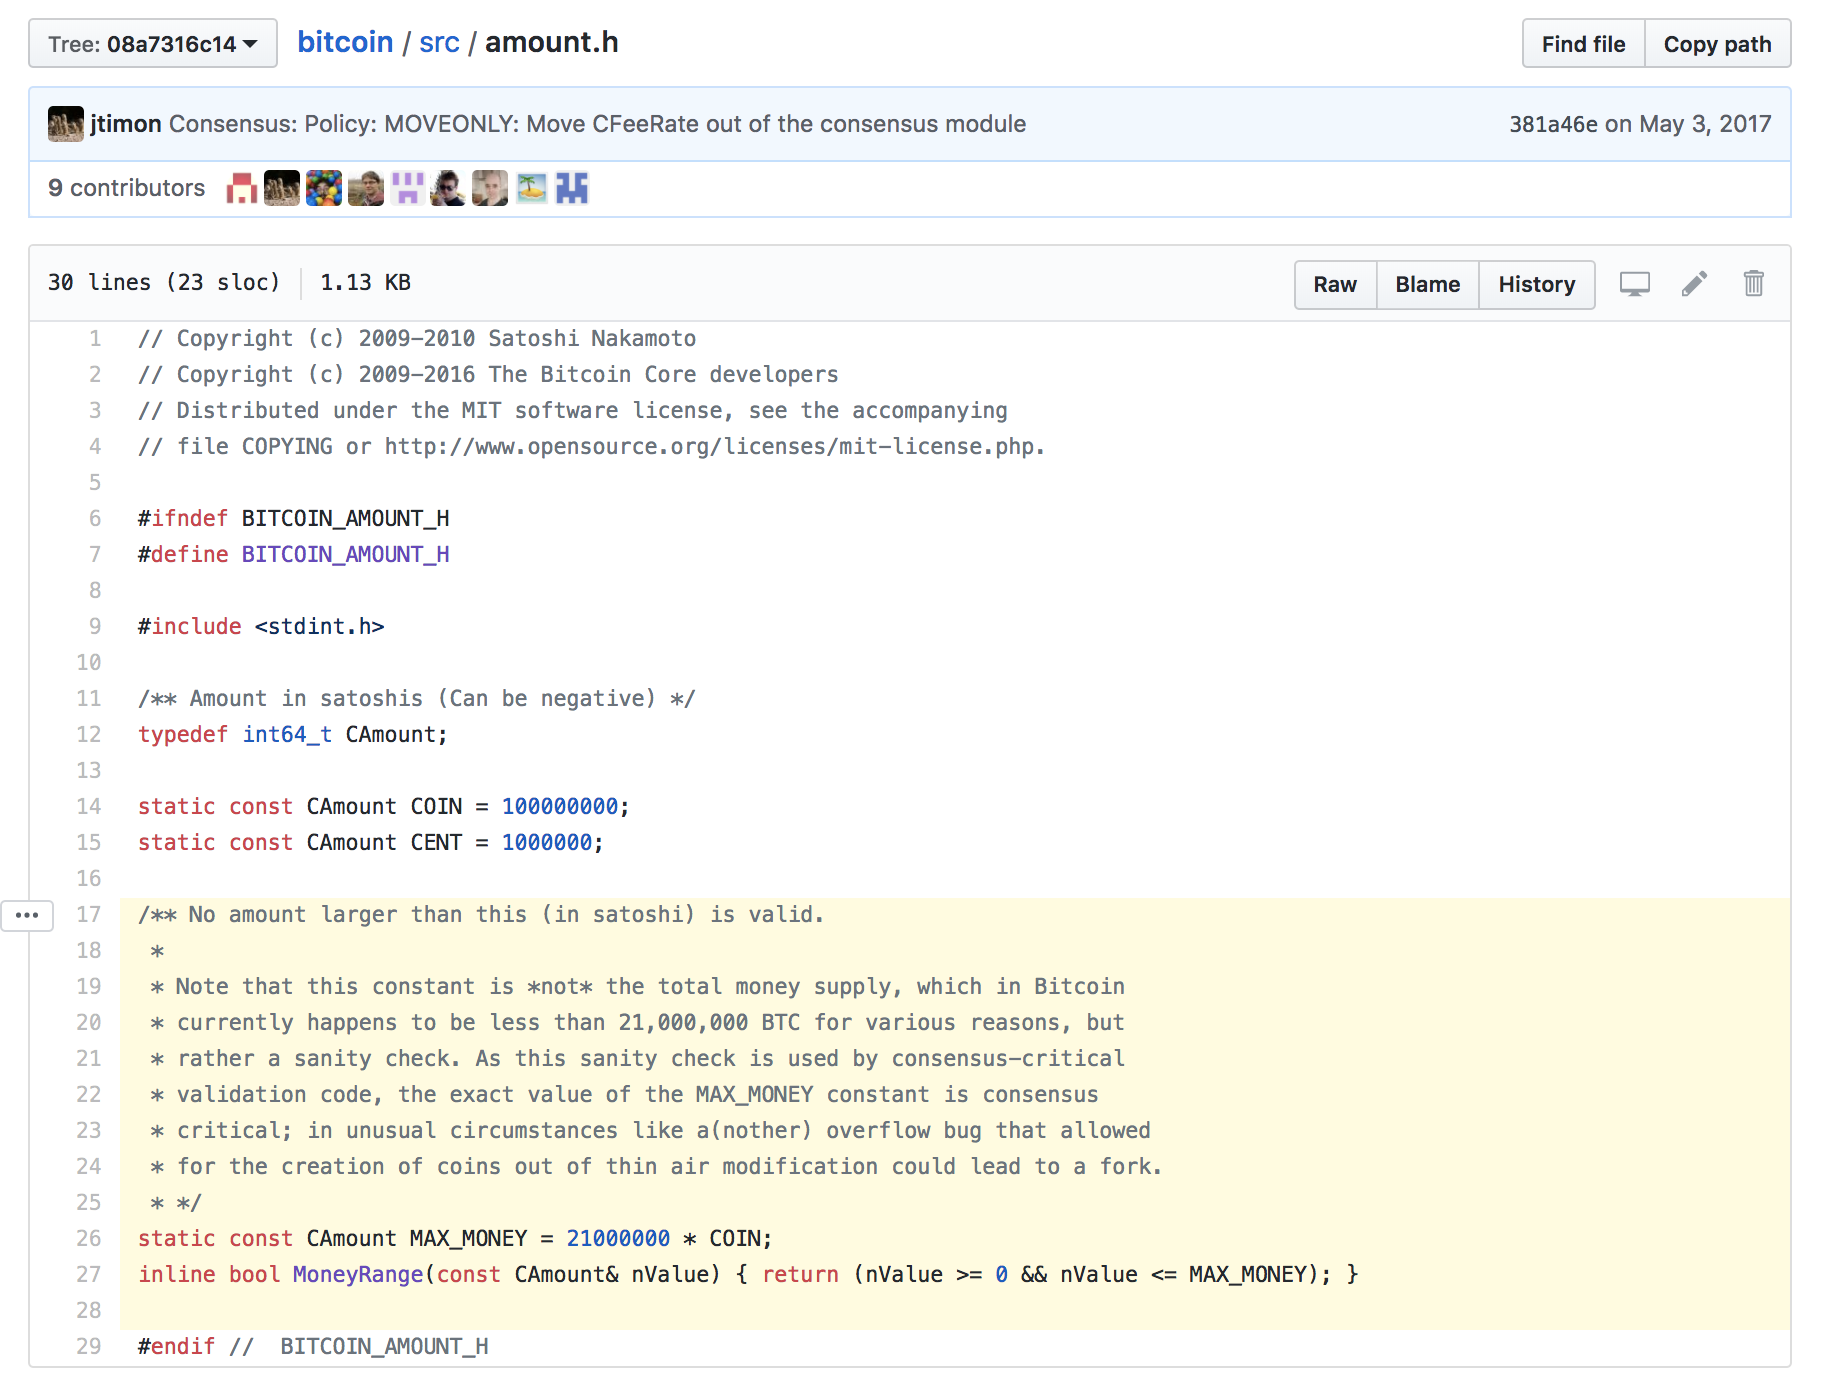
Task: Click the trash delete file icon
Action: [1753, 285]
